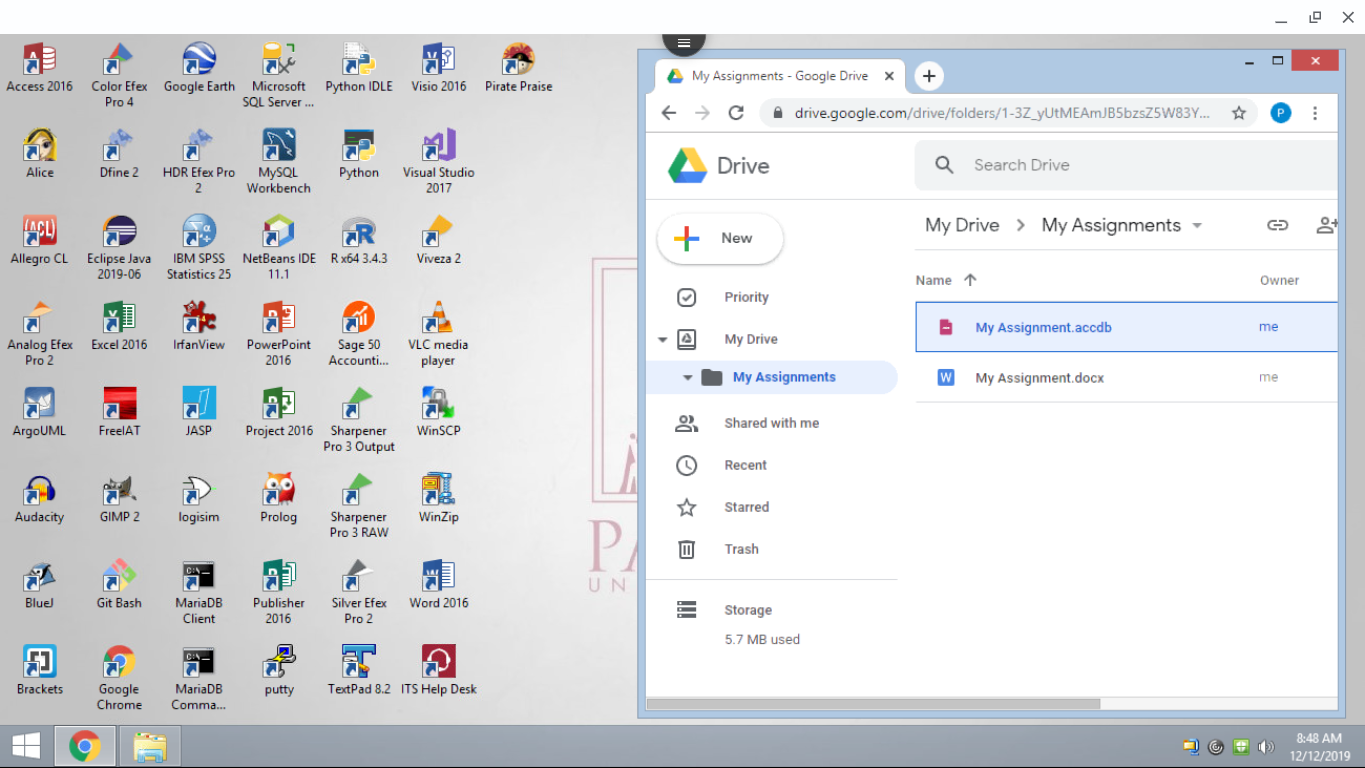Open Shared with me section

click(x=771, y=423)
